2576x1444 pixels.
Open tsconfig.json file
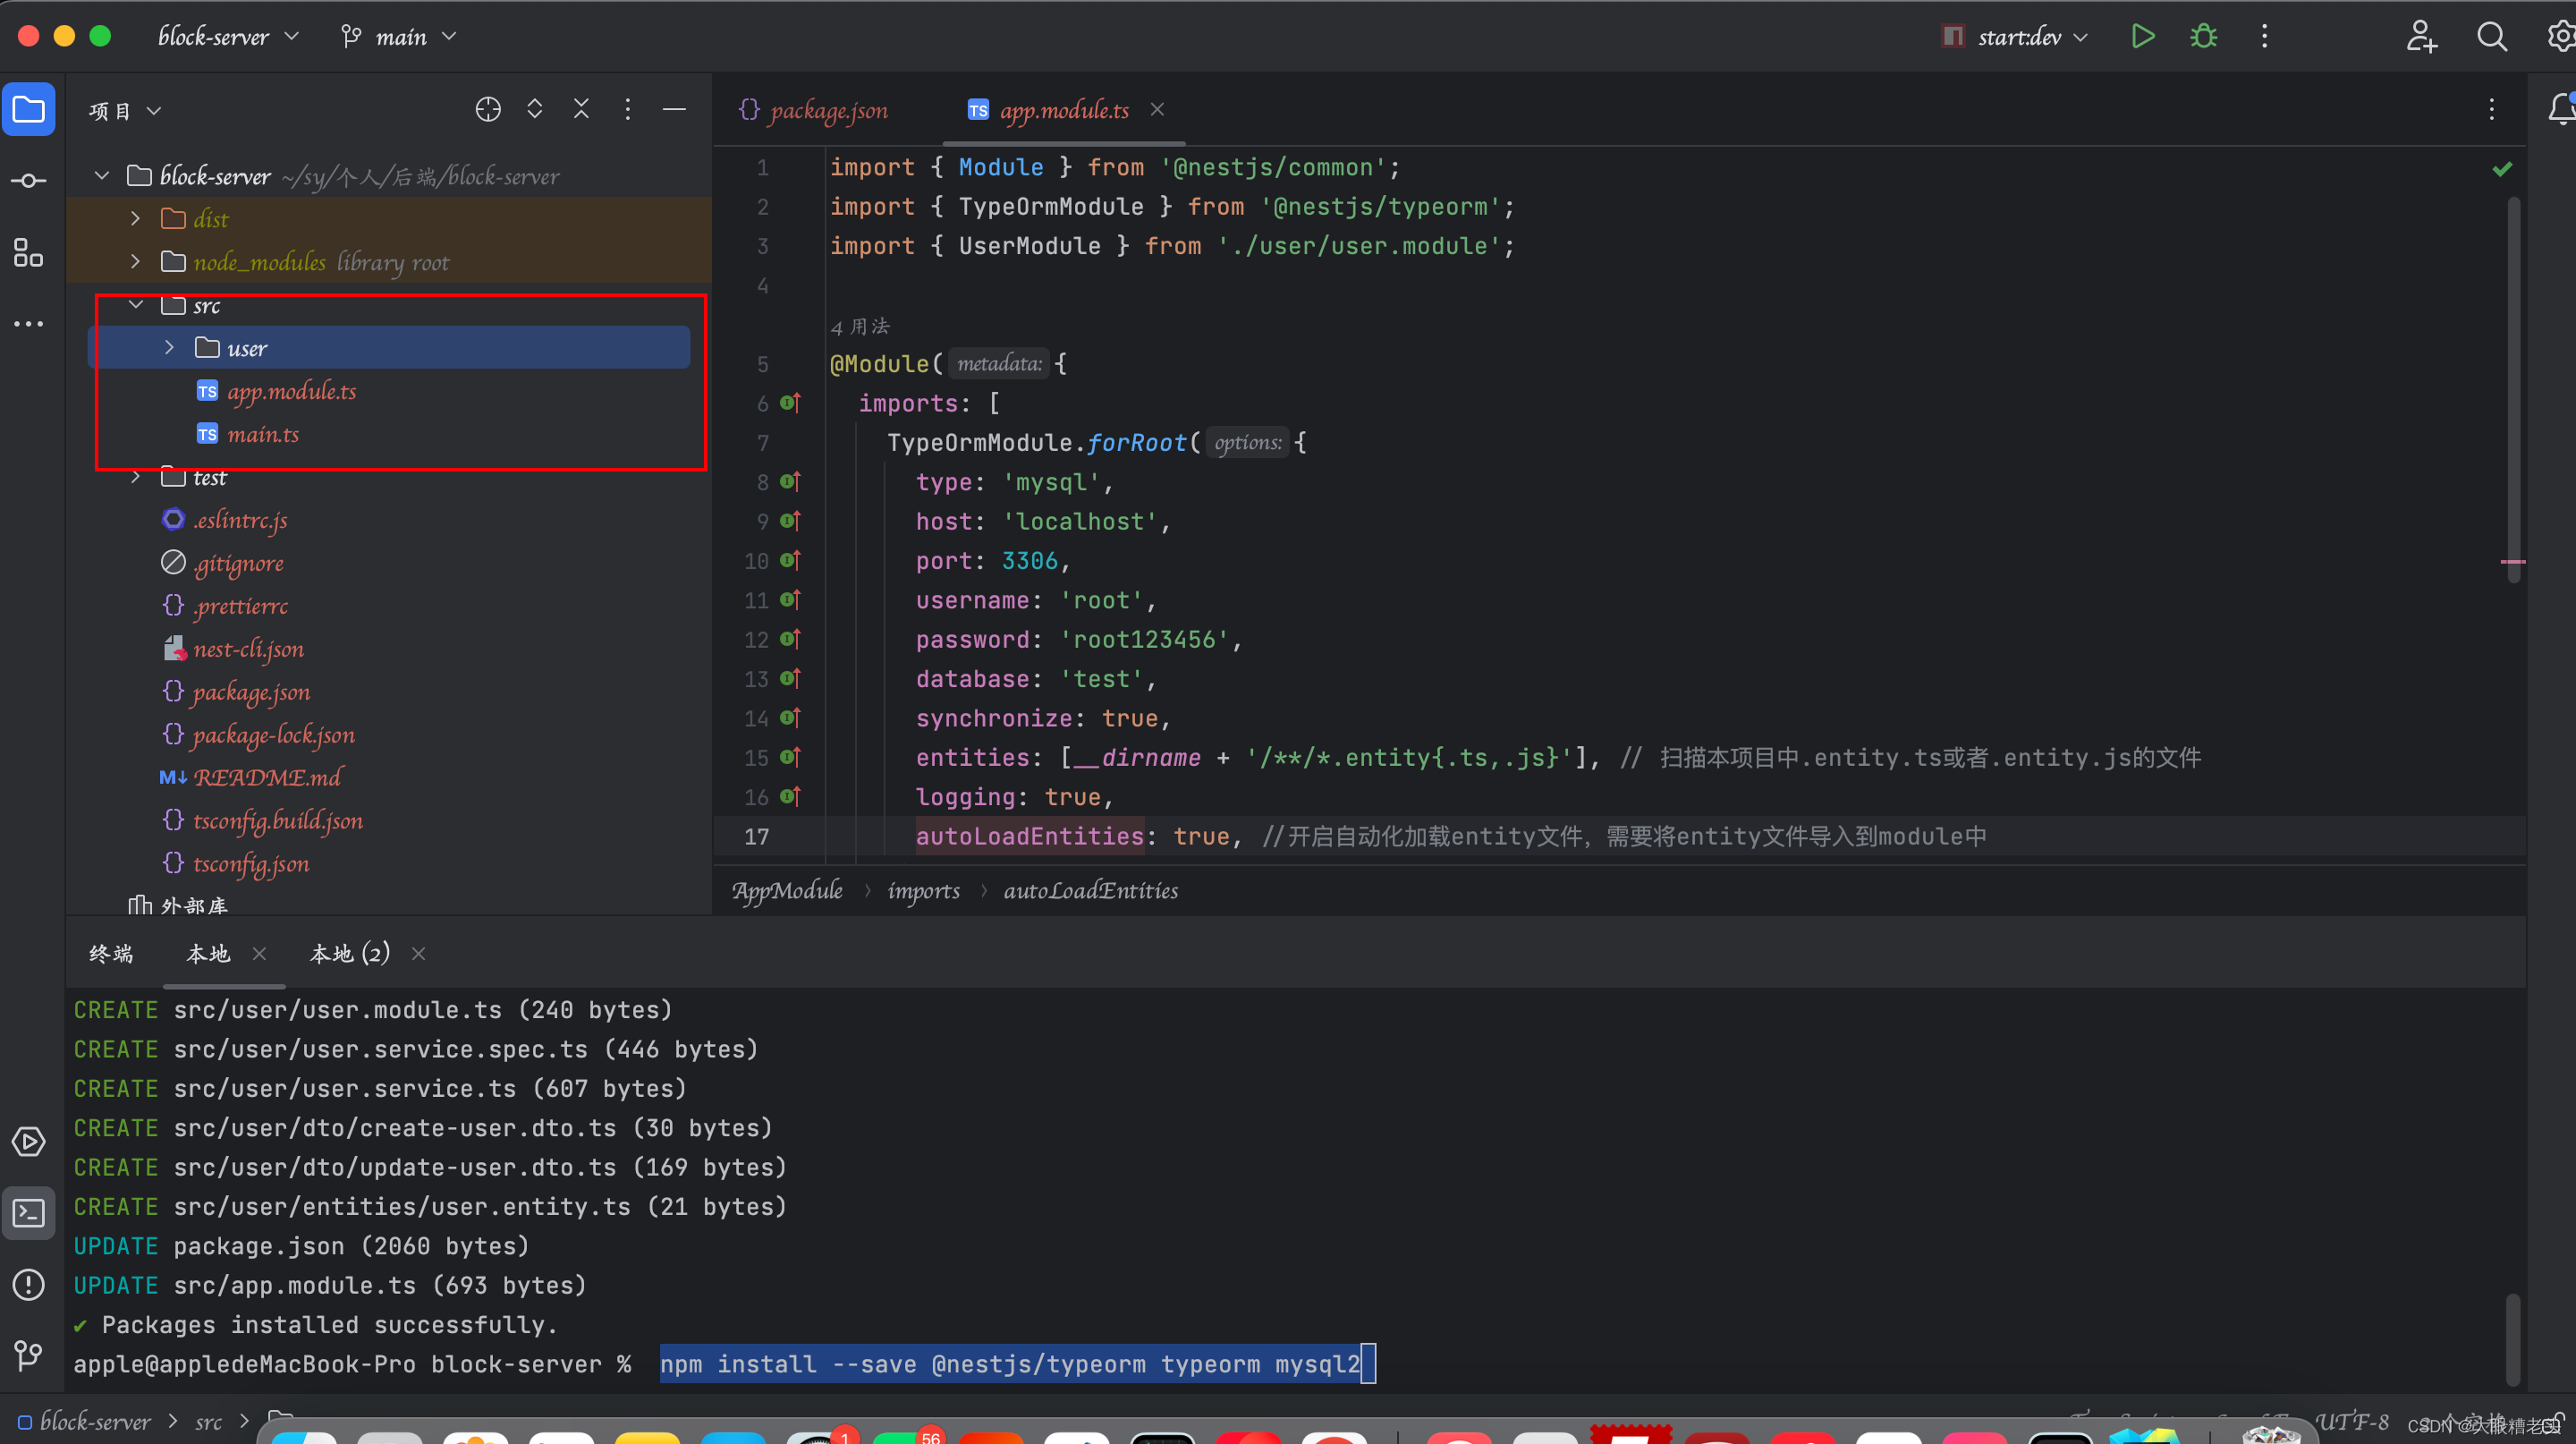pos(251,864)
